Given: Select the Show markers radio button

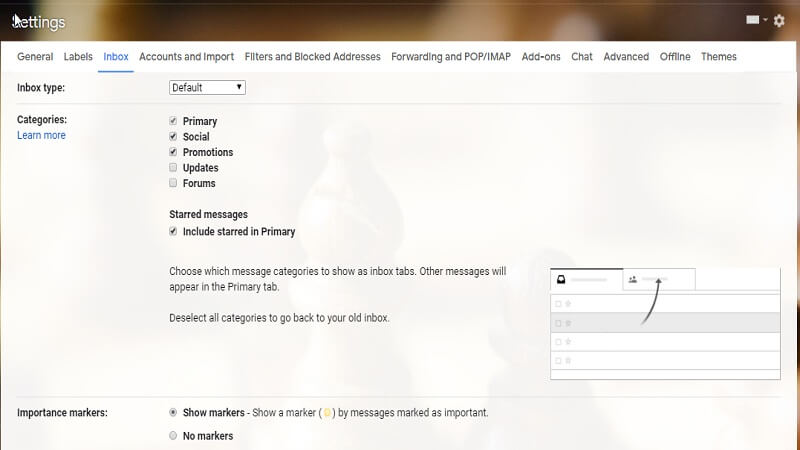Looking at the screenshot, I should (x=173, y=412).
